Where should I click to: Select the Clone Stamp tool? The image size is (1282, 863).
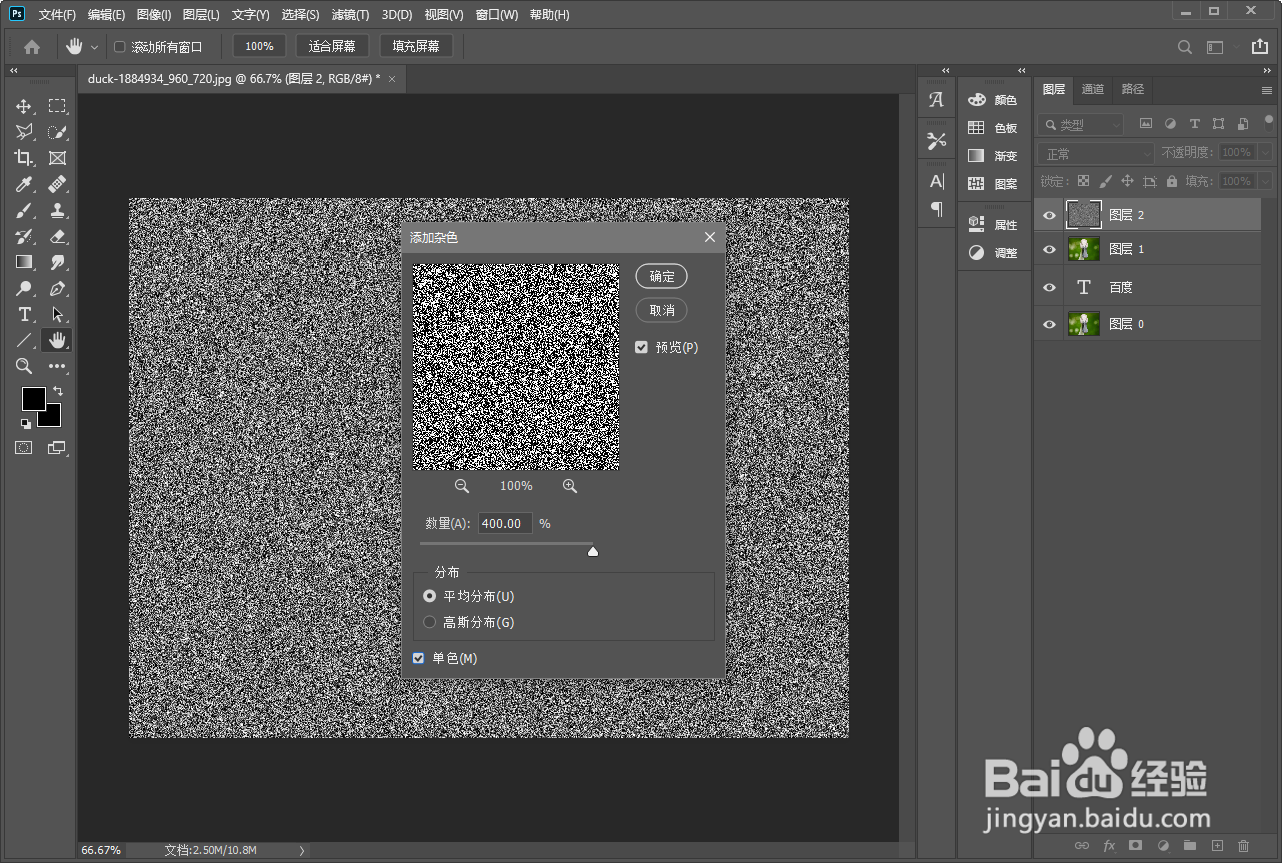58,210
